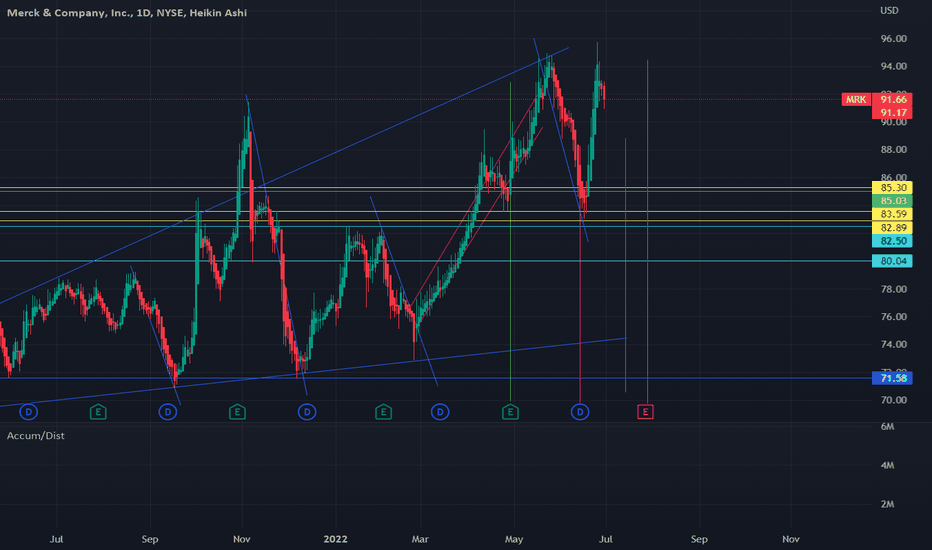Click the 1D interval text in the title
The width and height of the screenshot is (932, 550).
pos(143,12)
